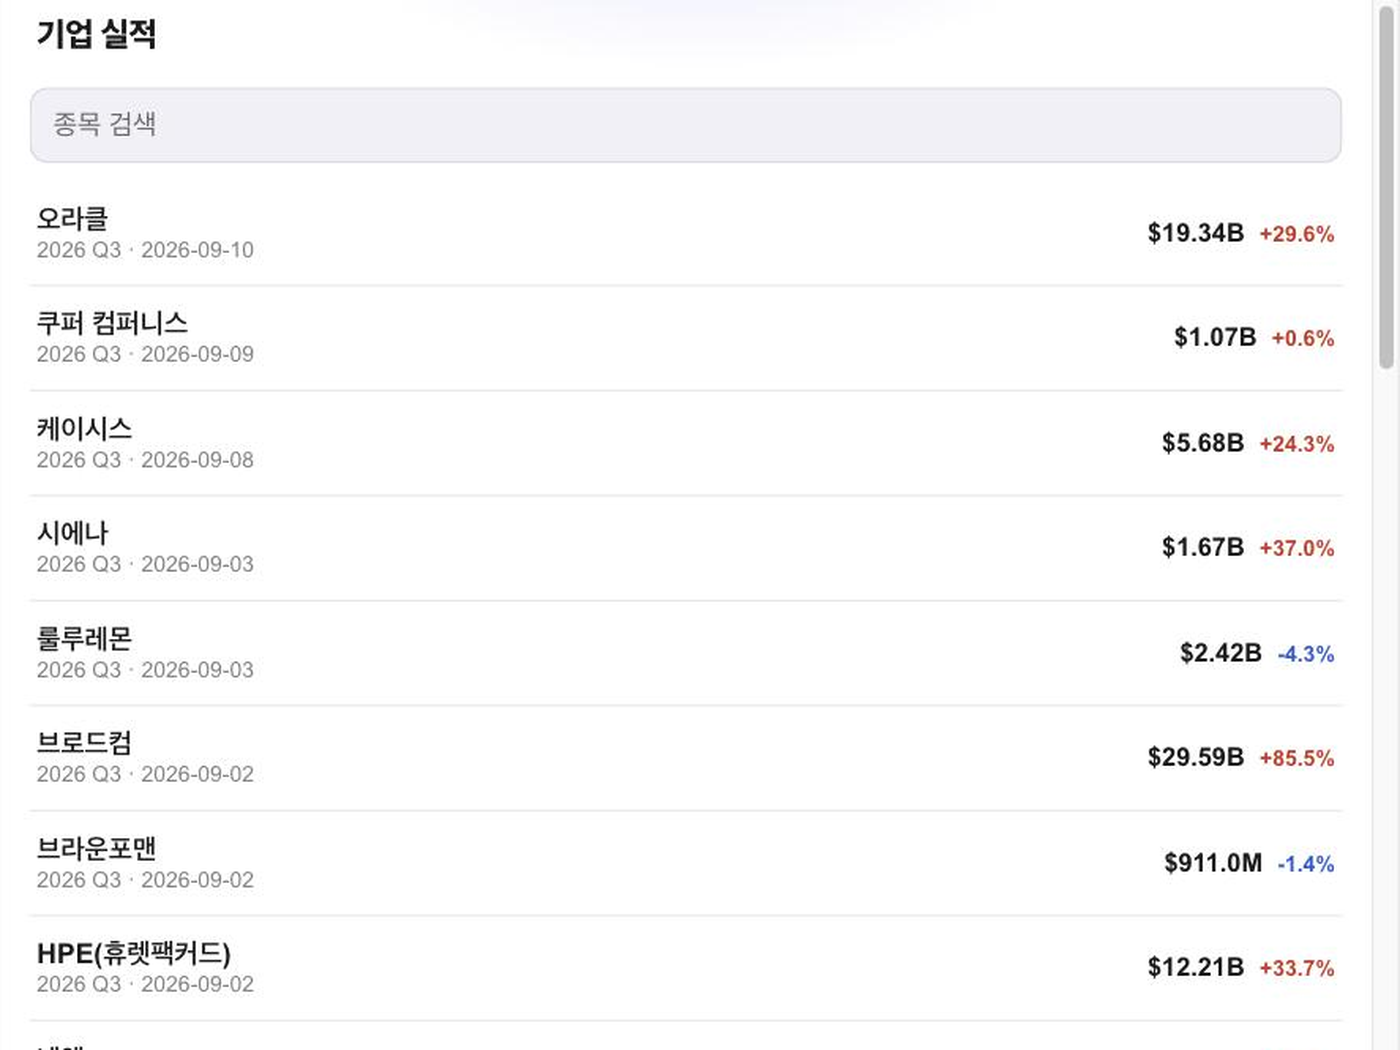This screenshot has width=1400, height=1050.
Task: Click 오라클 revenue $19.34B value
Action: tap(1195, 233)
